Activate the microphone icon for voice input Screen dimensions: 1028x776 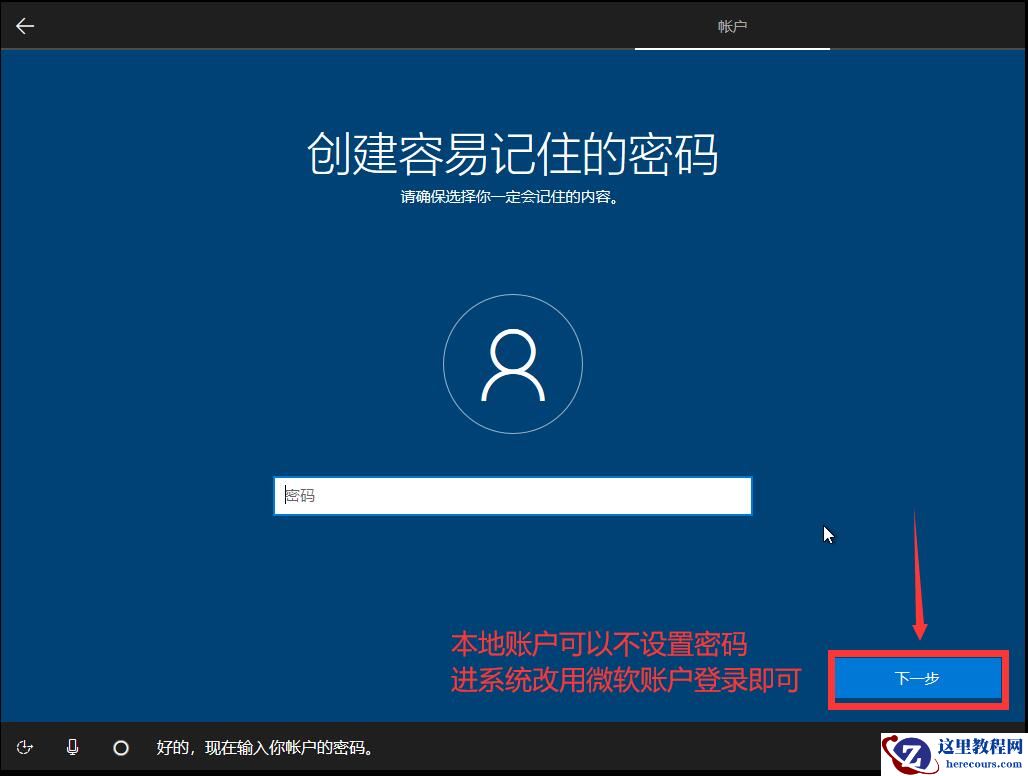coord(71,747)
